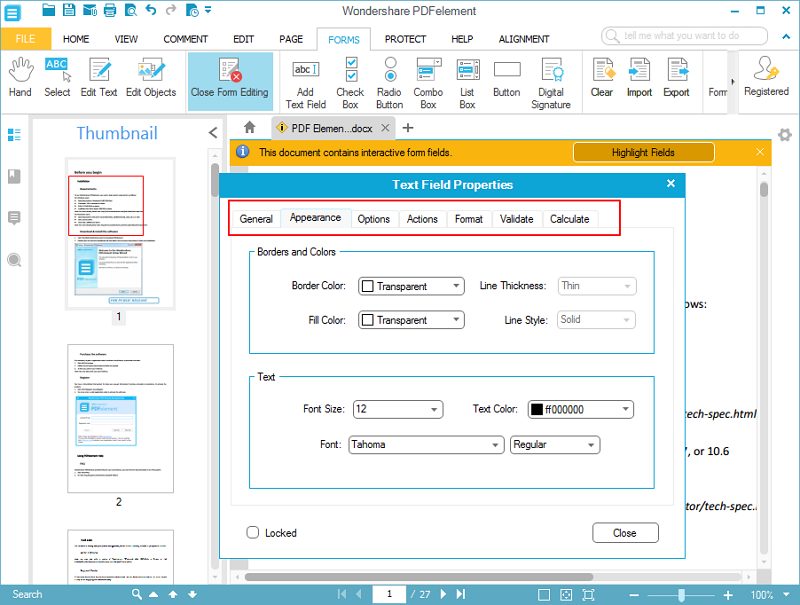Open the Fill Color dropdown
This screenshot has width=800, height=605.
(x=411, y=320)
